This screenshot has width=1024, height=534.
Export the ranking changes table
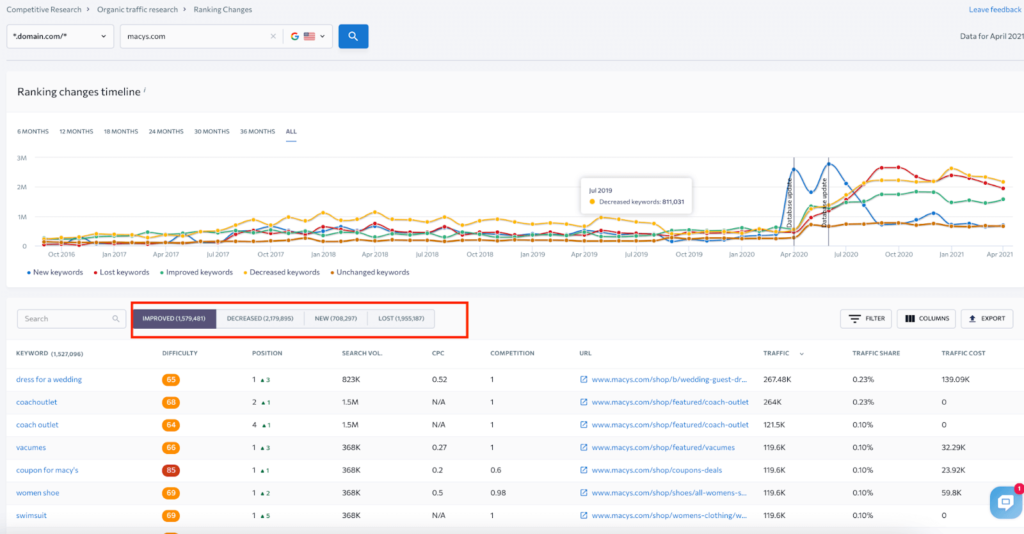pos(987,319)
